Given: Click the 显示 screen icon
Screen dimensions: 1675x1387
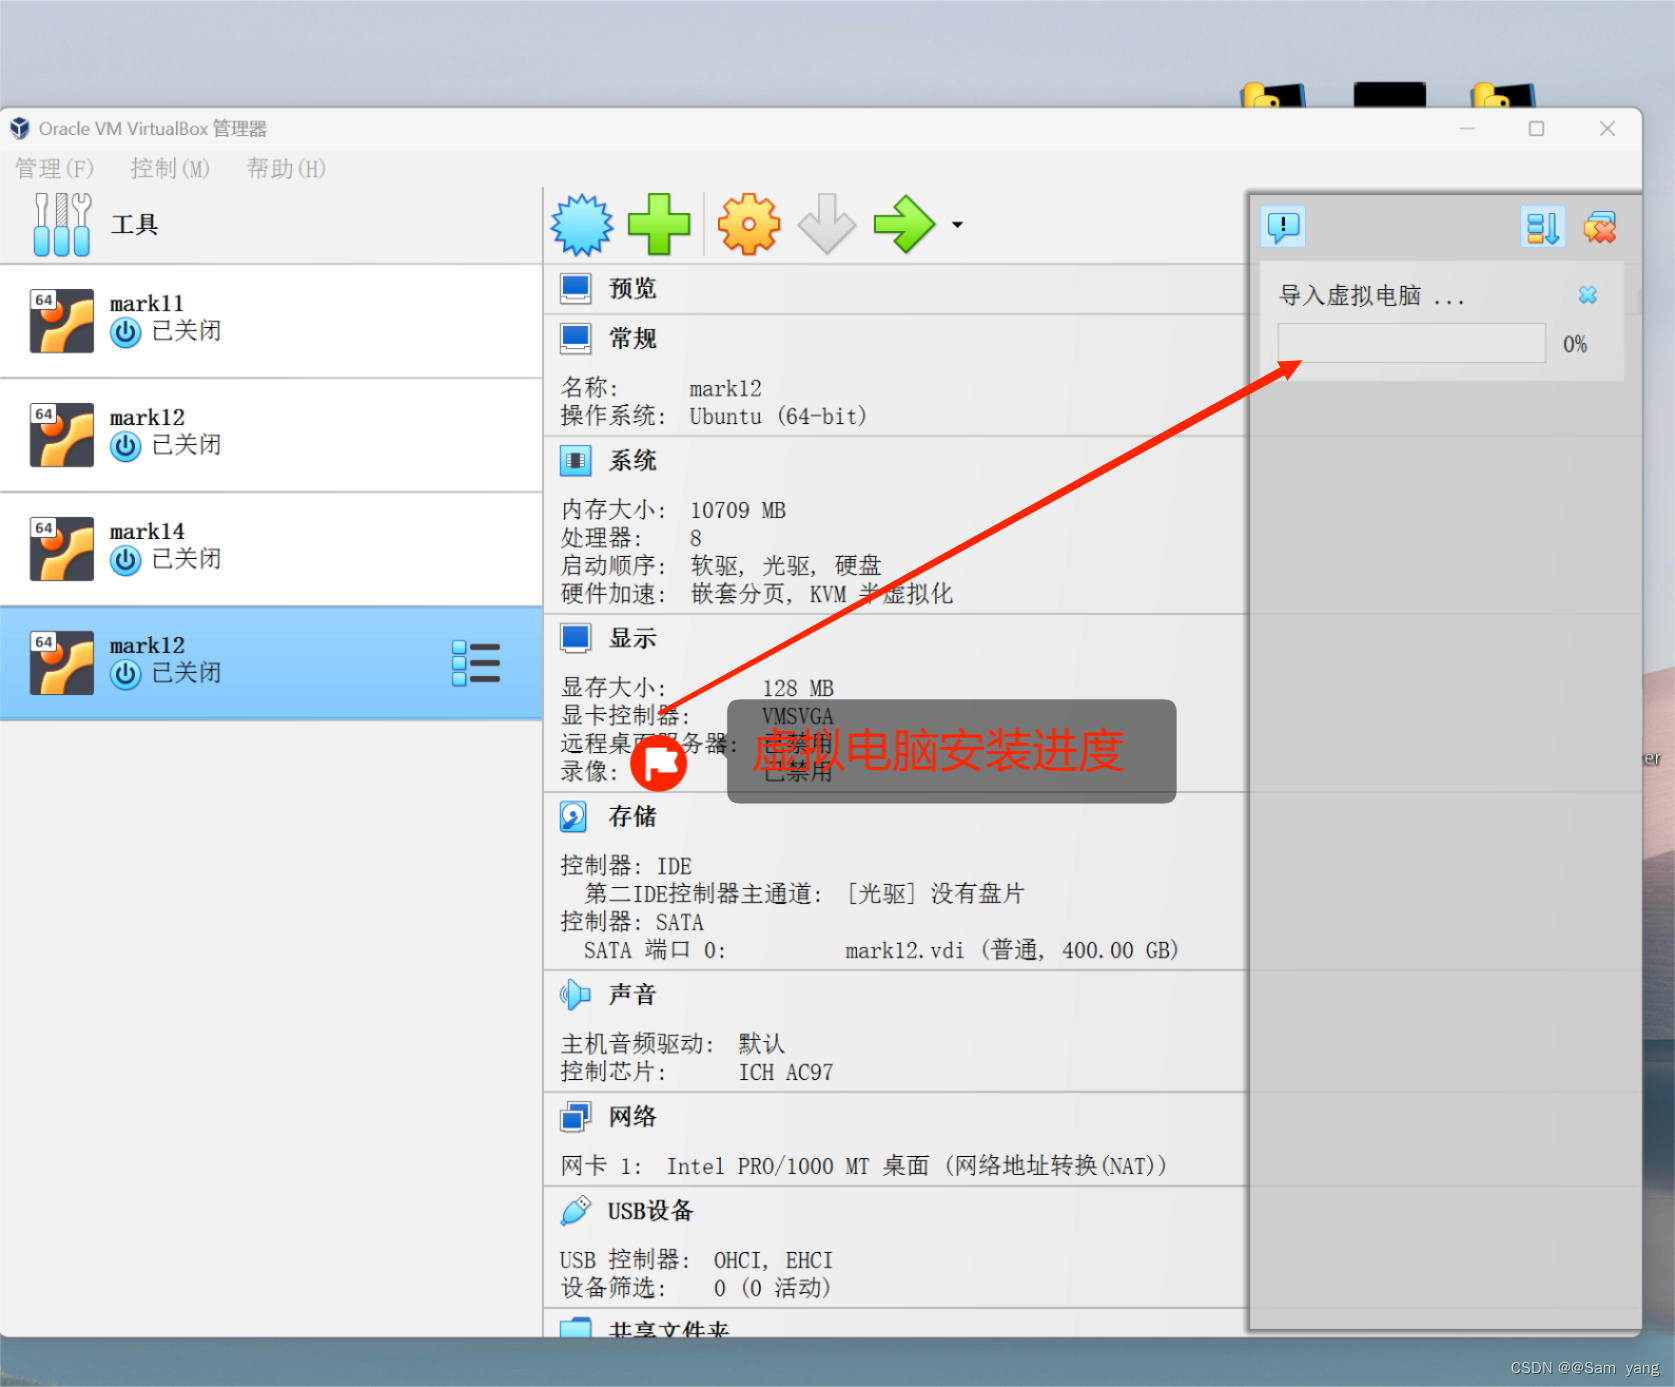Looking at the screenshot, I should [575, 639].
